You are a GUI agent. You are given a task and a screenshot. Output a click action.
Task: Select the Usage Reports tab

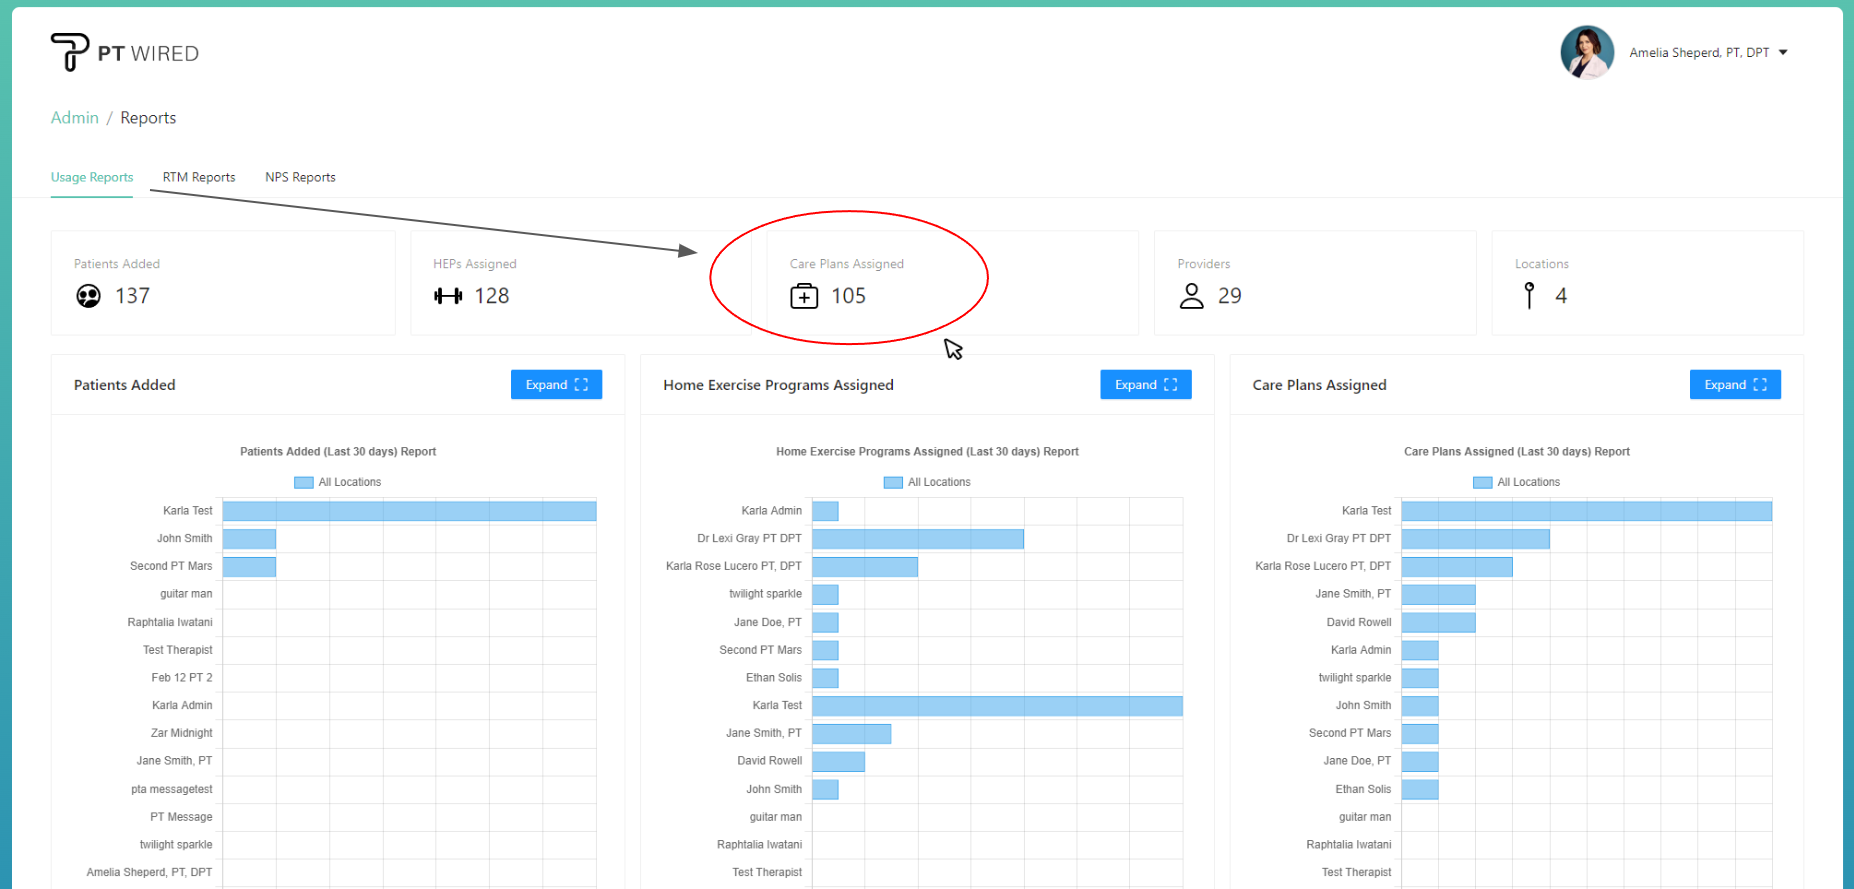click(92, 177)
